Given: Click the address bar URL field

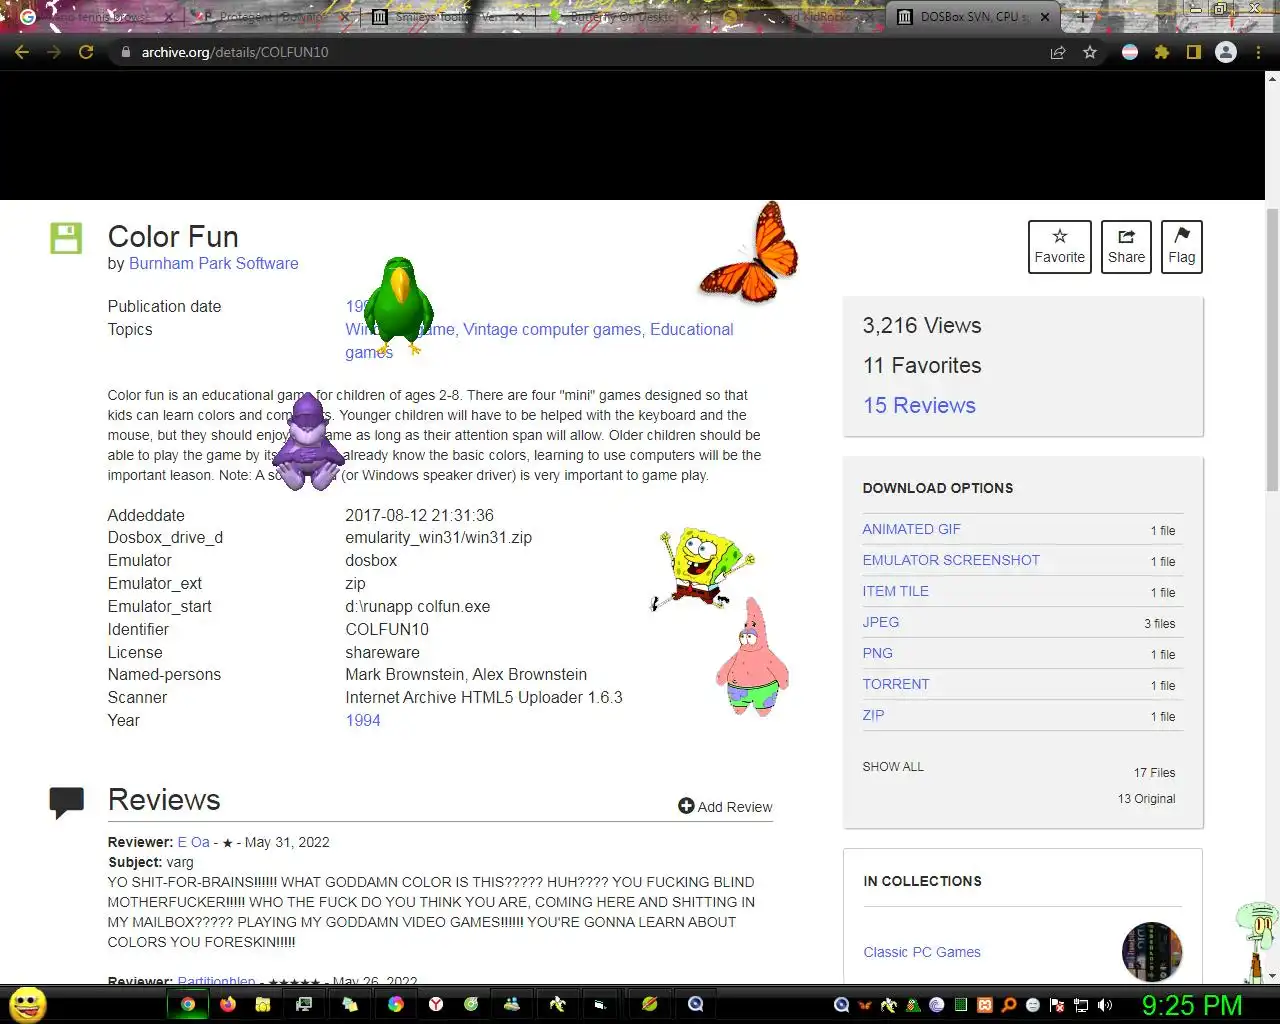Looking at the screenshot, I should [580, 52].
